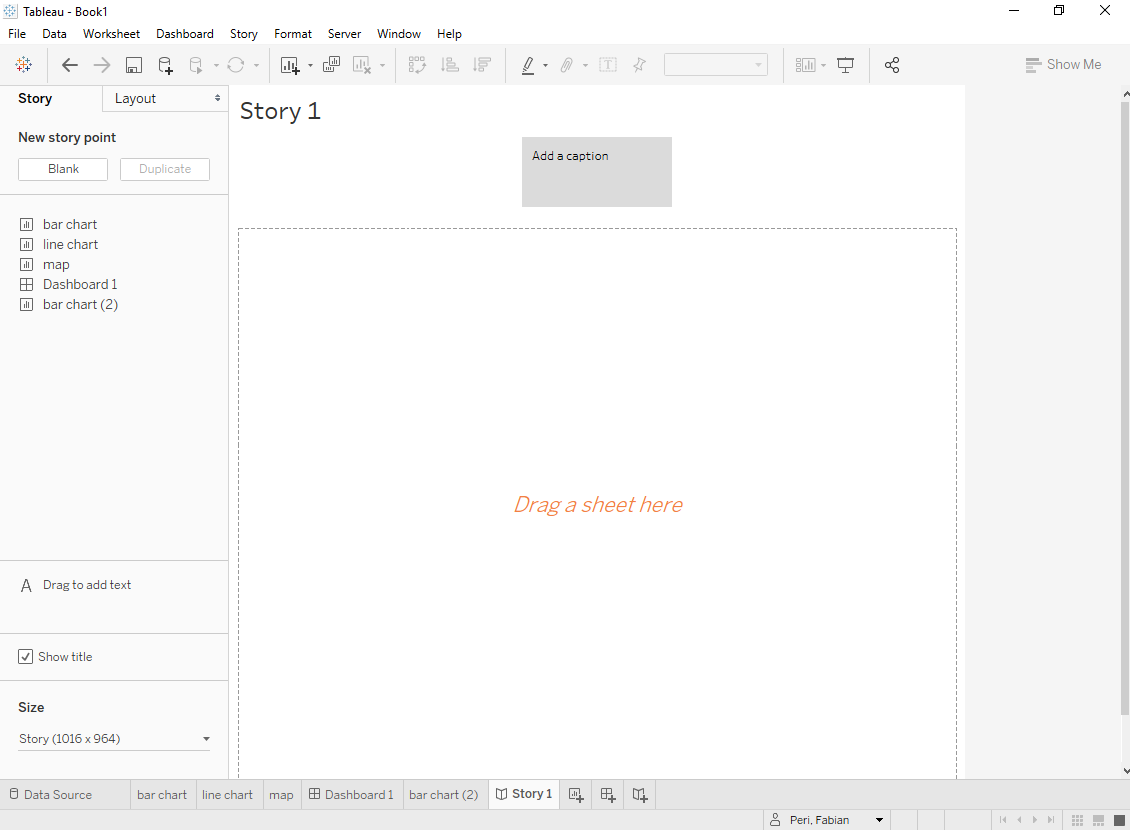Click the Duplicate sheet toolbar icon
The width and height of the screenshot is (1130, 830).
(x=332, y=65)
